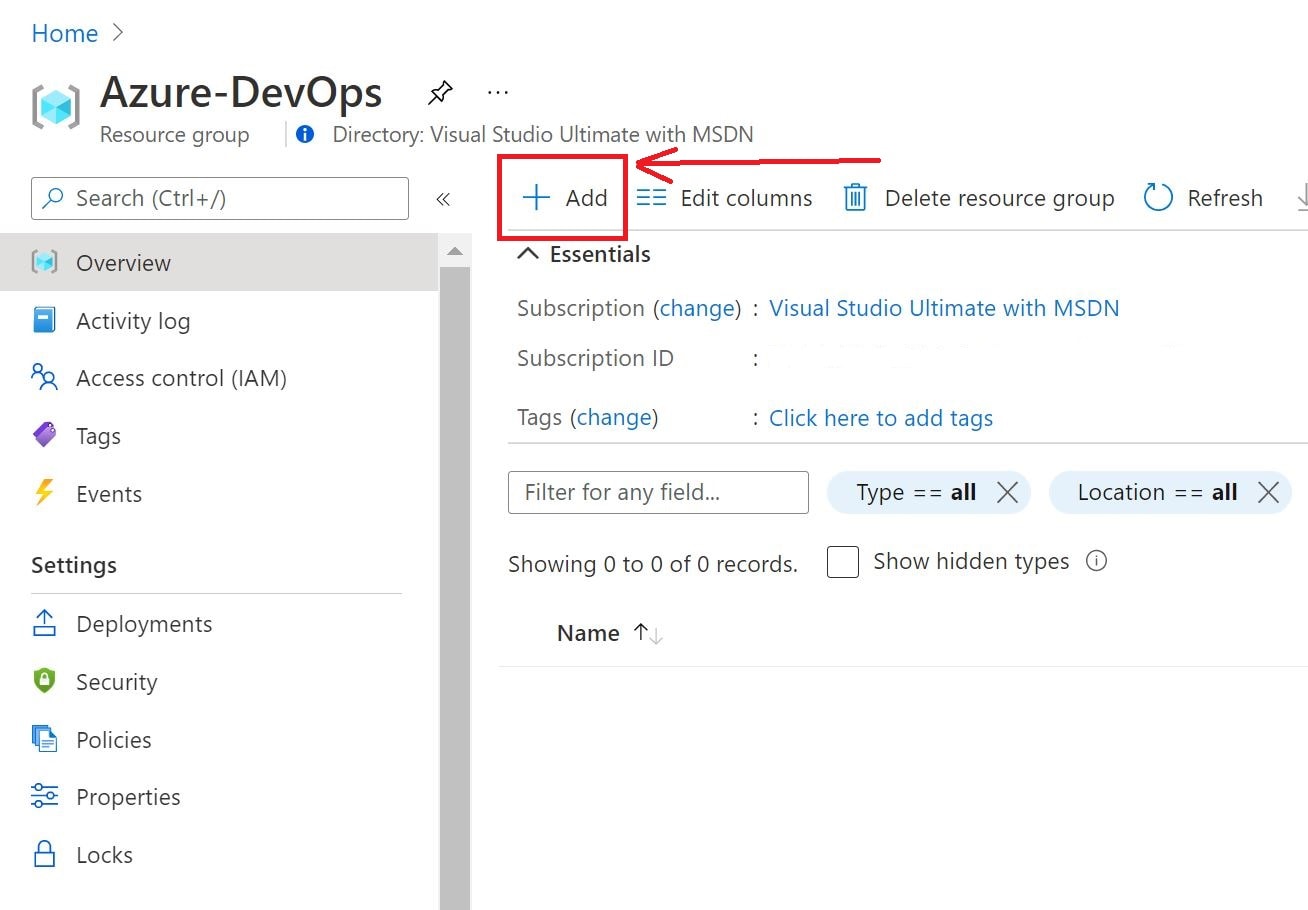
Task: Click the circular Refresh icon
Action: point(1158,198)
